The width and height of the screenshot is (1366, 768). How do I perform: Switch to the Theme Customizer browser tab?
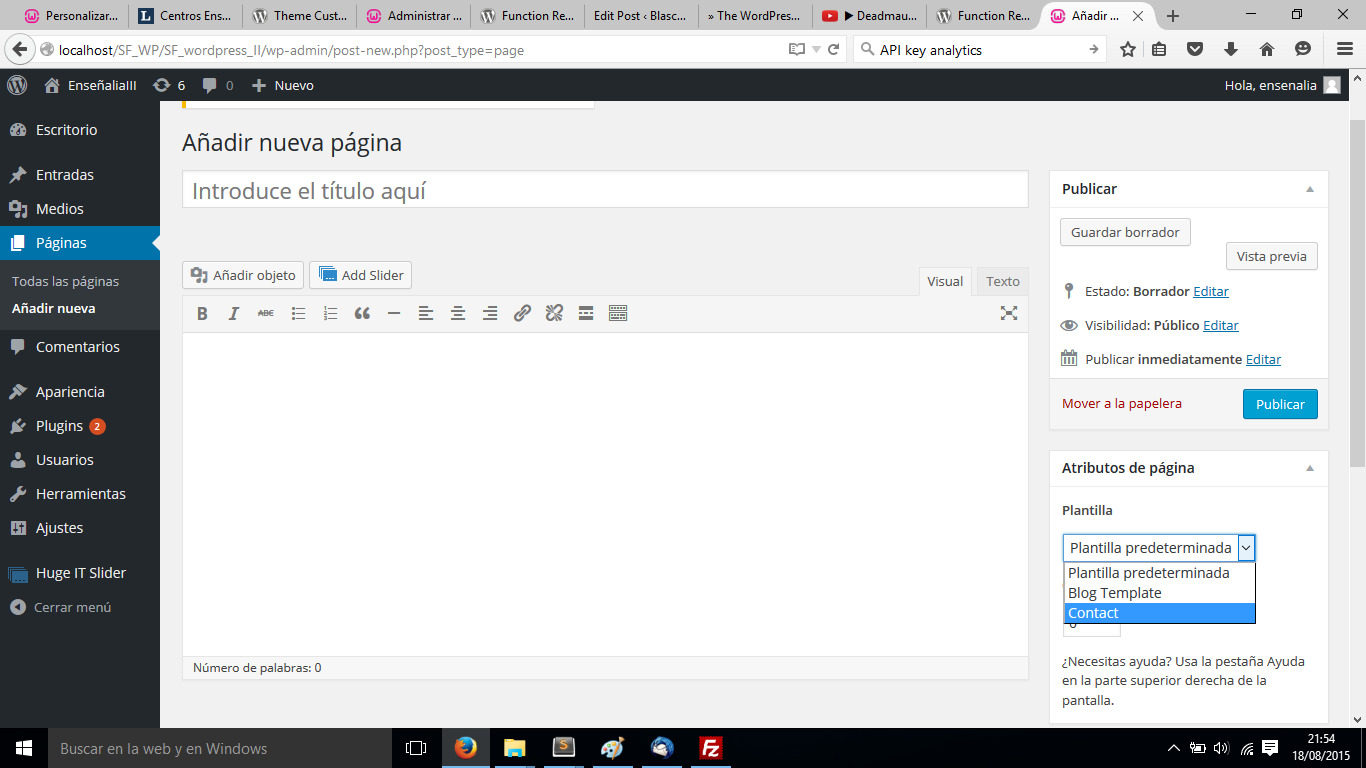click(301, 16)
